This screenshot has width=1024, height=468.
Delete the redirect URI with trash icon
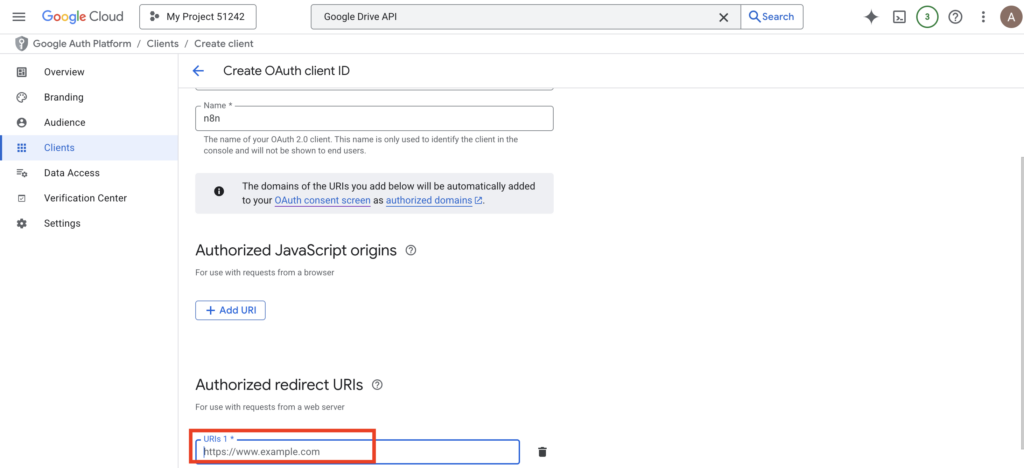(x=542, y=452)
